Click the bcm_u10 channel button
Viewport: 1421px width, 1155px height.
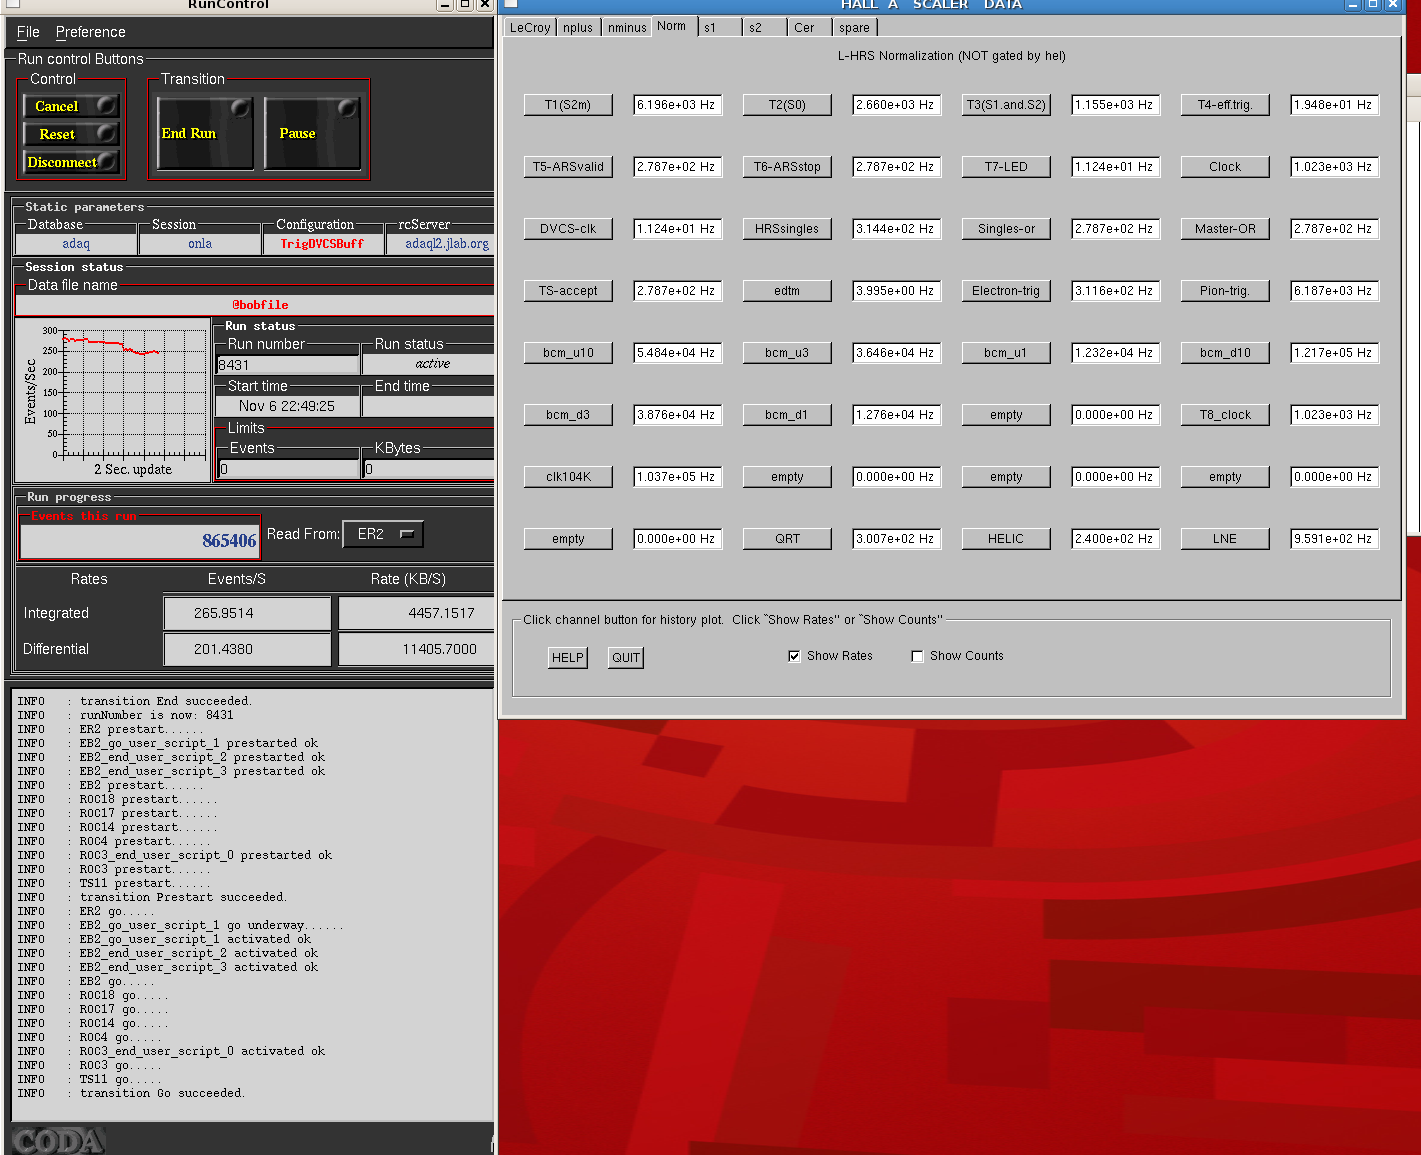(568, 353)
